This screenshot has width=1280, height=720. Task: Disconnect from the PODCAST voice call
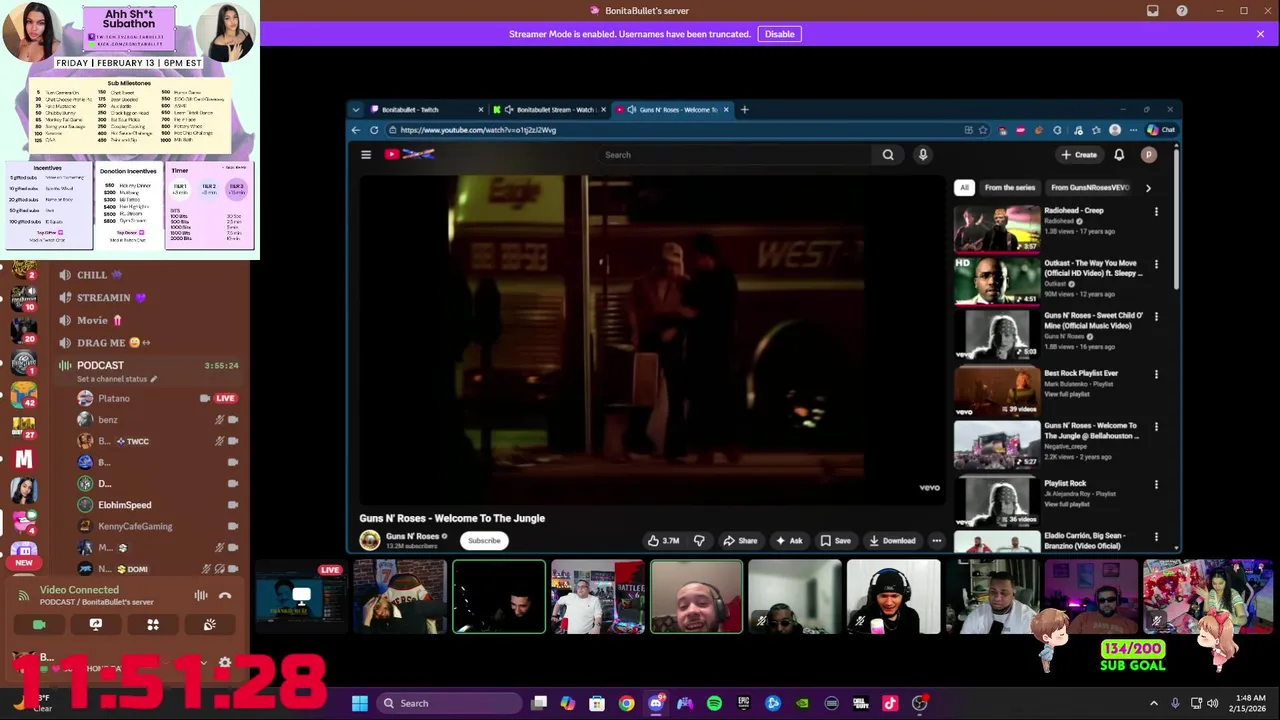click(x=225, y=595)
